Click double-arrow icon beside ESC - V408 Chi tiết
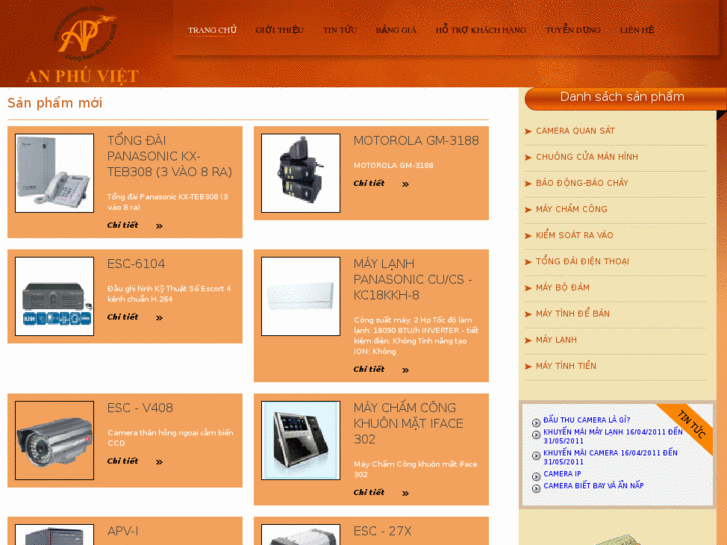Screen dimensions: 727x545 pos(159,462)
